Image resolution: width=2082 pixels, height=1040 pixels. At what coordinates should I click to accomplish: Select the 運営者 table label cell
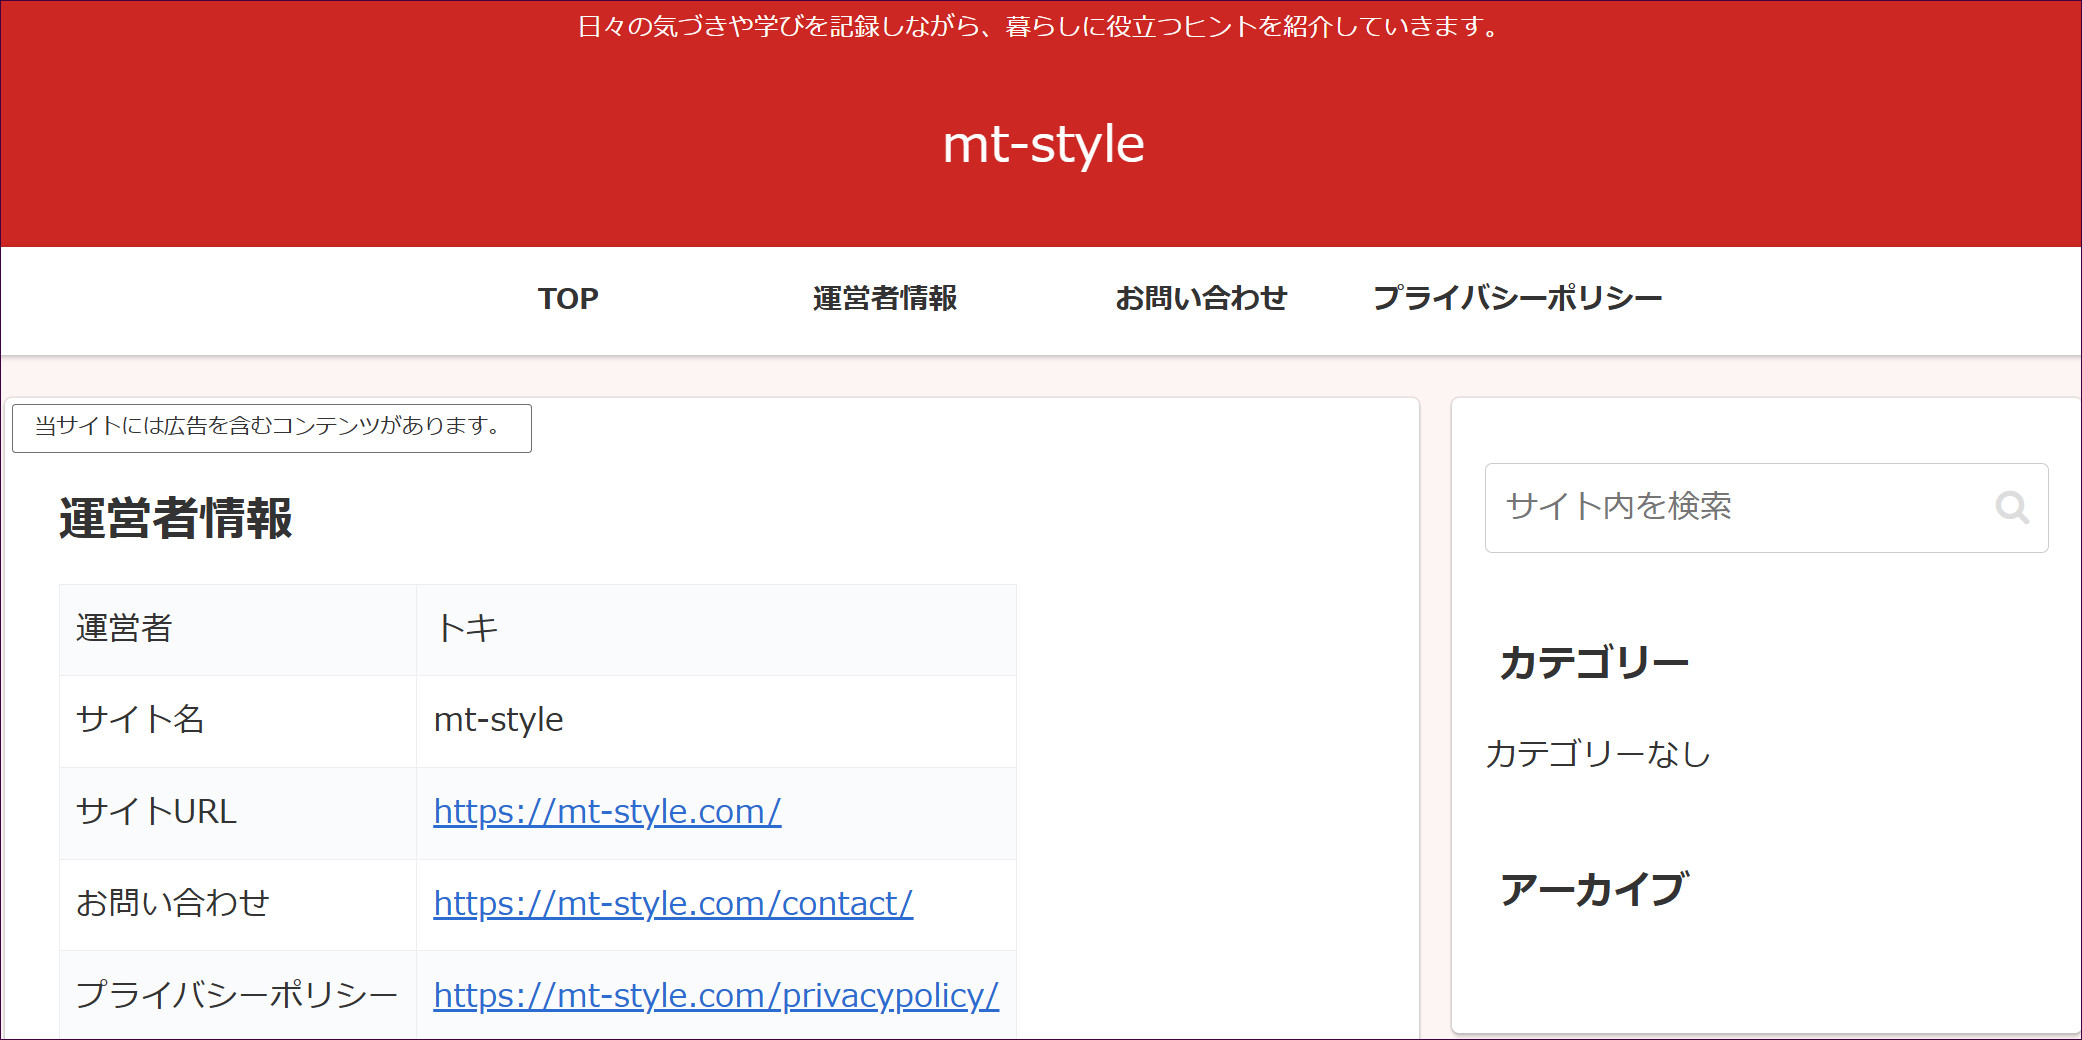[x=238, y=630]
